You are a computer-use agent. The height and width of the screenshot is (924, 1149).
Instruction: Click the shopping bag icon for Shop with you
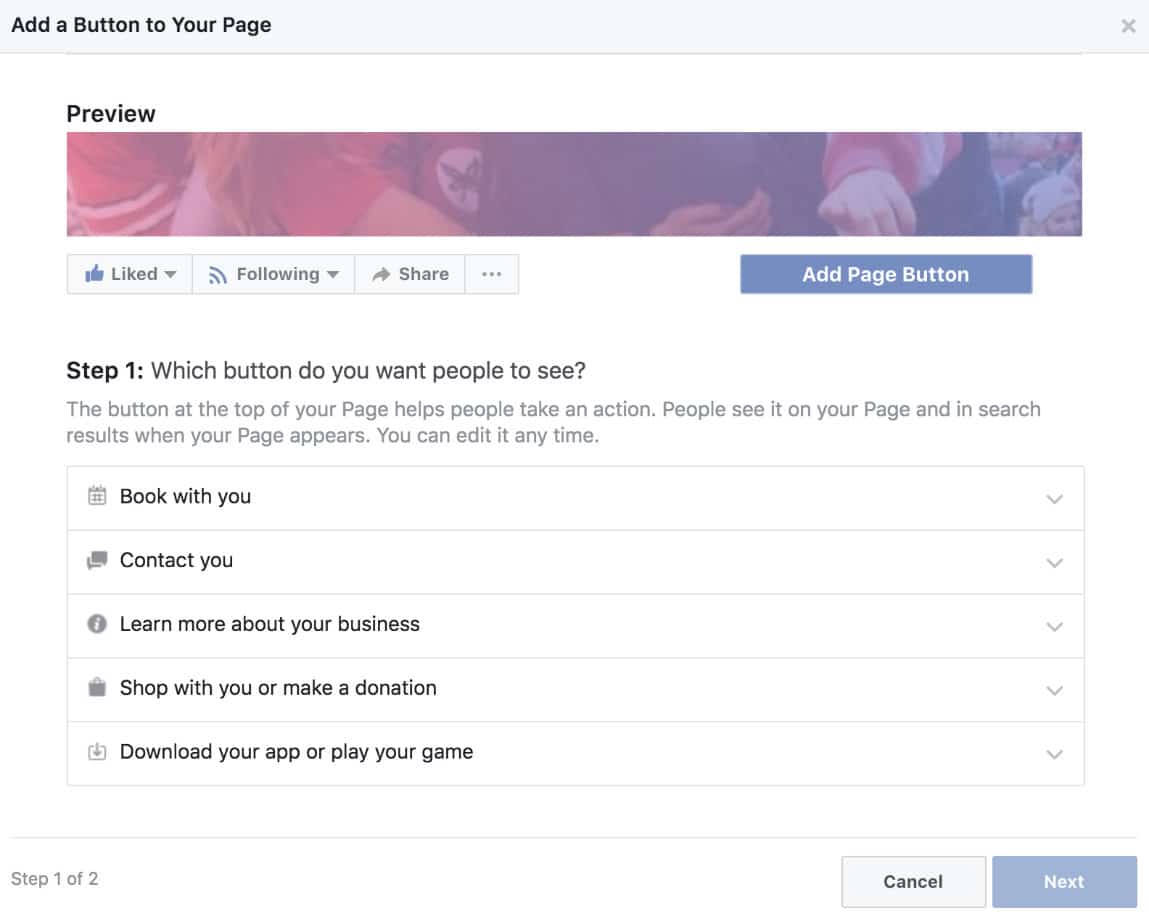97,689
